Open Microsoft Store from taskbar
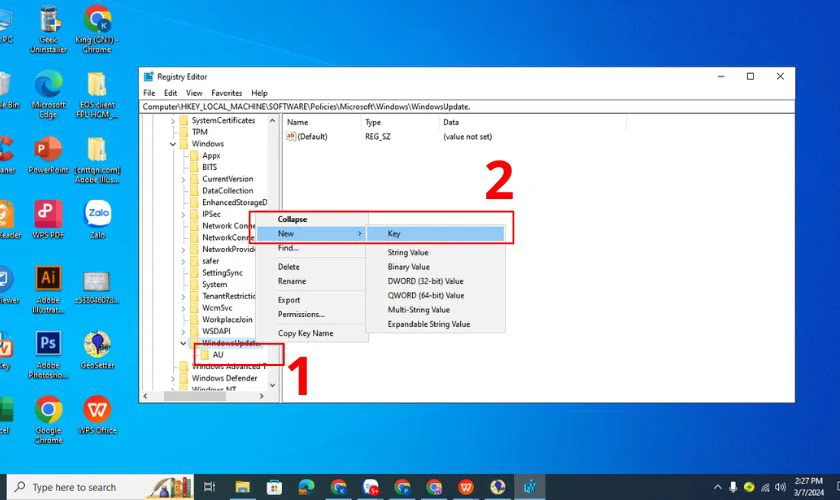 click(x=274, y=487)
